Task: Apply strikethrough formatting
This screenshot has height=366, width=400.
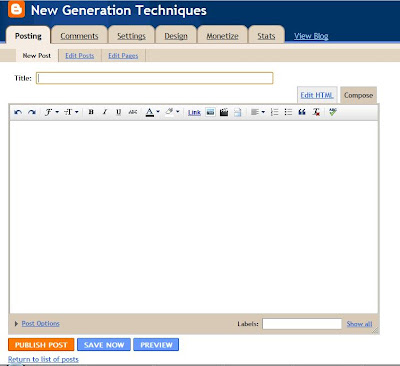Action: (133, 112)
